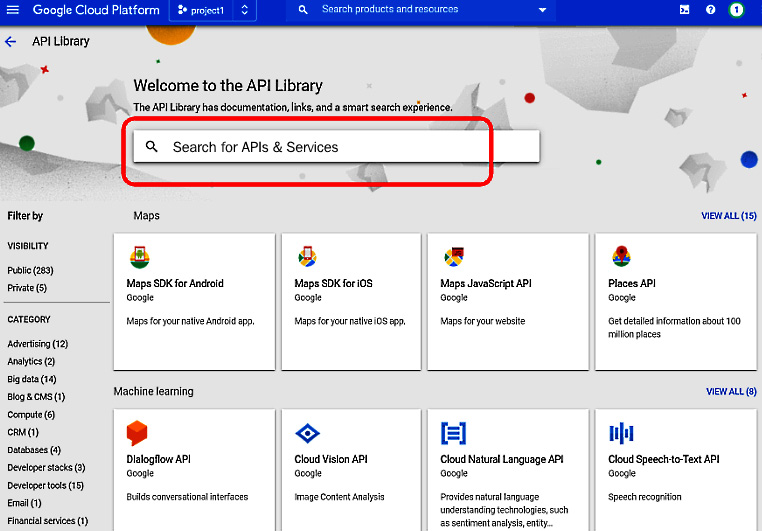Image resolution: width=762 pixels, height=531 pixels.
Task: Click the Maps SDK for Android icon
Action: click(139, 257)
